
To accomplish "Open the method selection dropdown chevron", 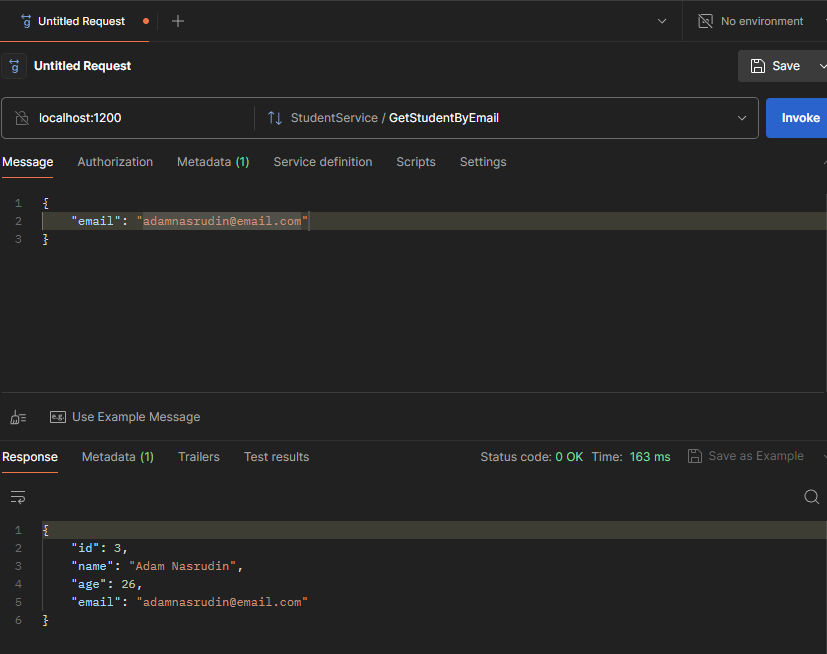I will [742, 118].
